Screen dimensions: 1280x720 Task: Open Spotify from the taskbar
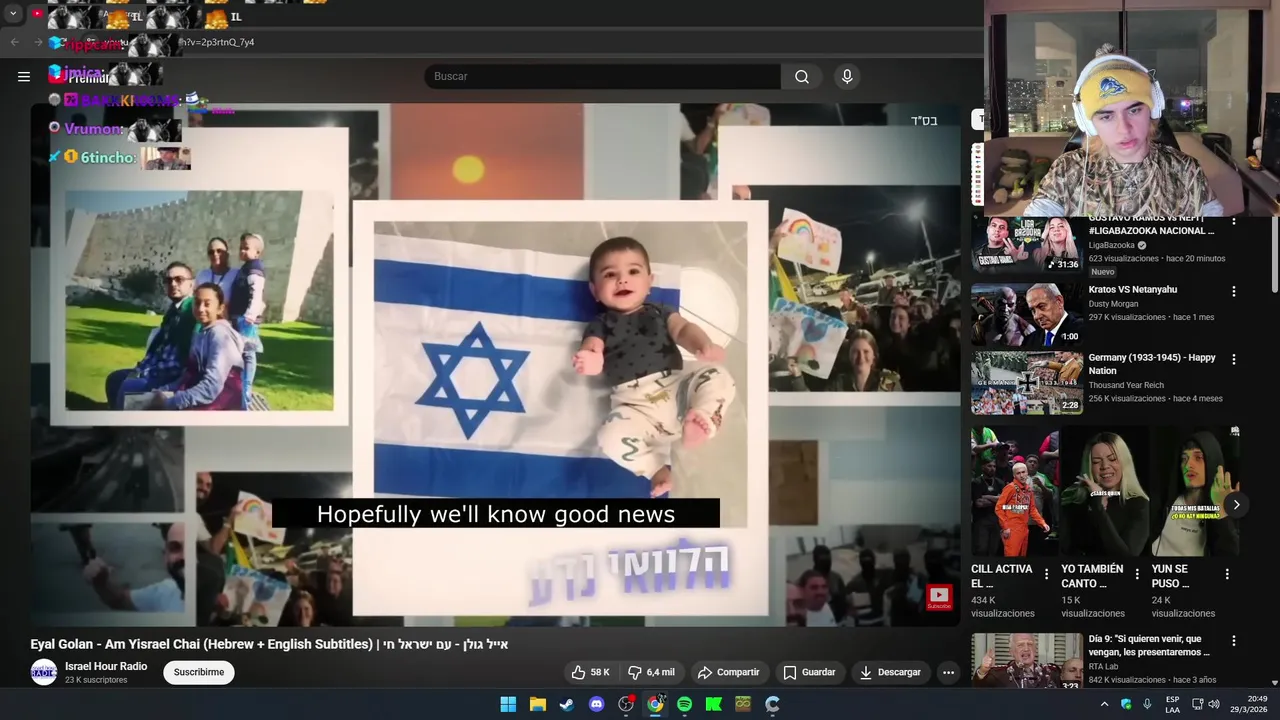coord(684,704)
